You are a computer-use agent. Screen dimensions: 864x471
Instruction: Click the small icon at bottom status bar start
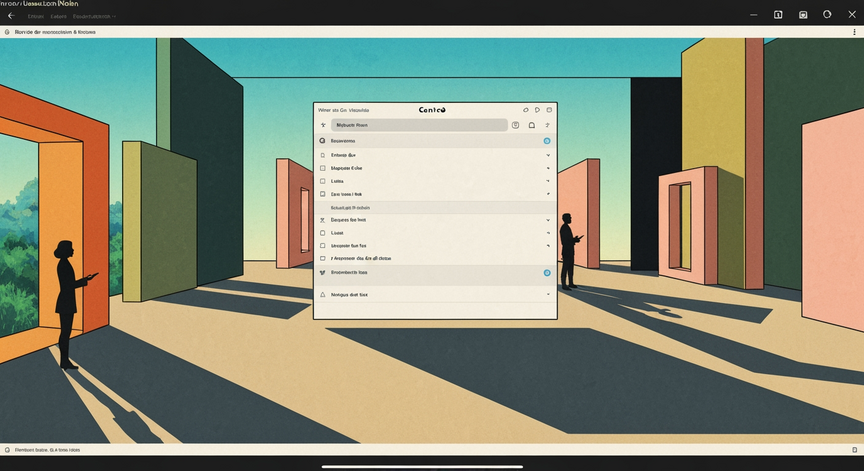click(7, 450)
